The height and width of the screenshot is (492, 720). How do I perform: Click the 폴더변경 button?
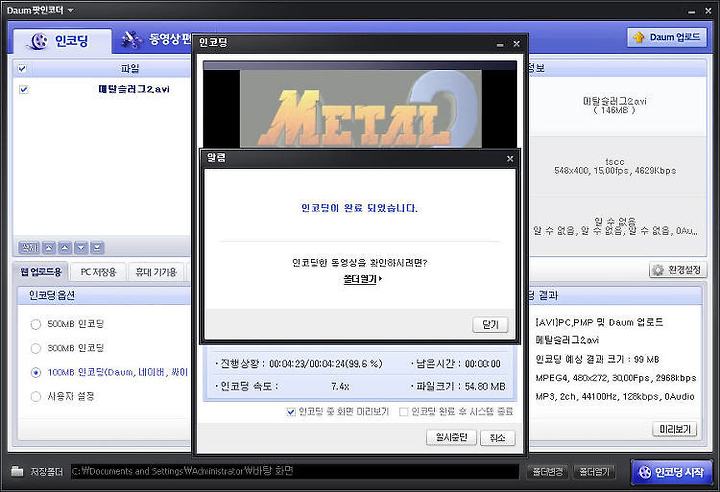548,471
